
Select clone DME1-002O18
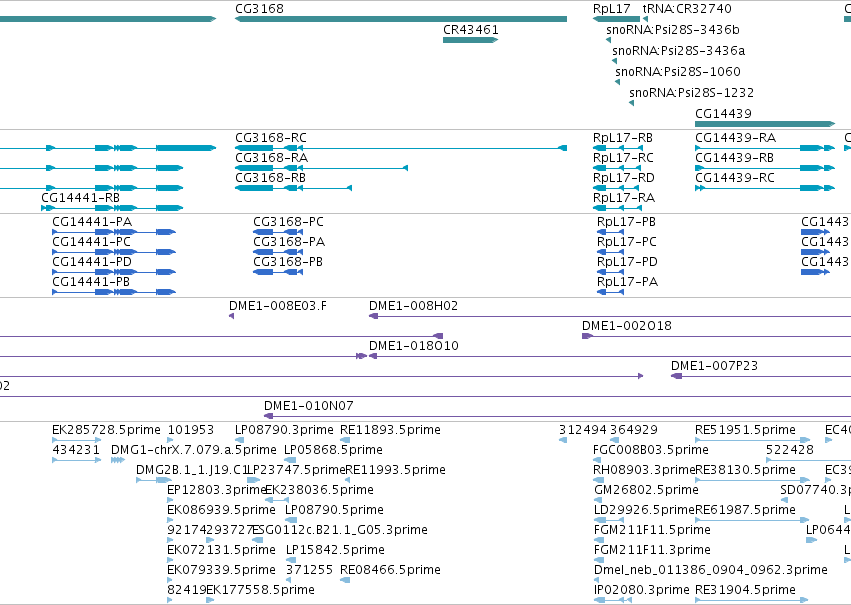[x=716, y=336]
